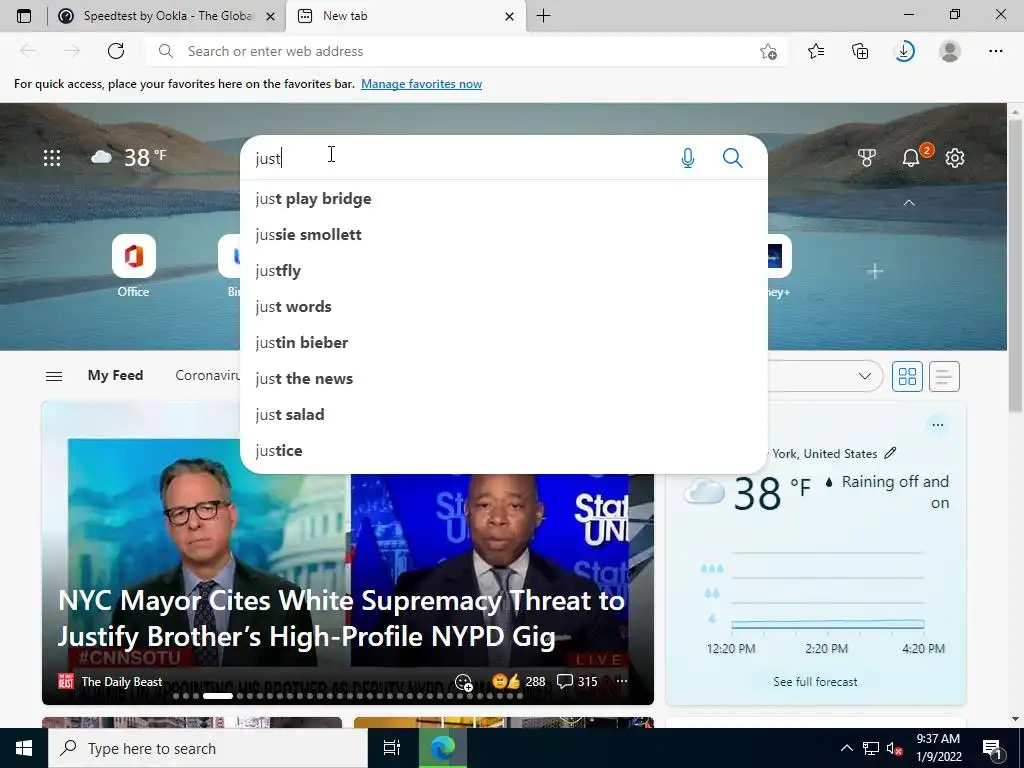Image resolution: width=1024 pixels, height=768 pixels.
Task: Open Microsoft Rewards trophy icon
Action: [867, 158]
